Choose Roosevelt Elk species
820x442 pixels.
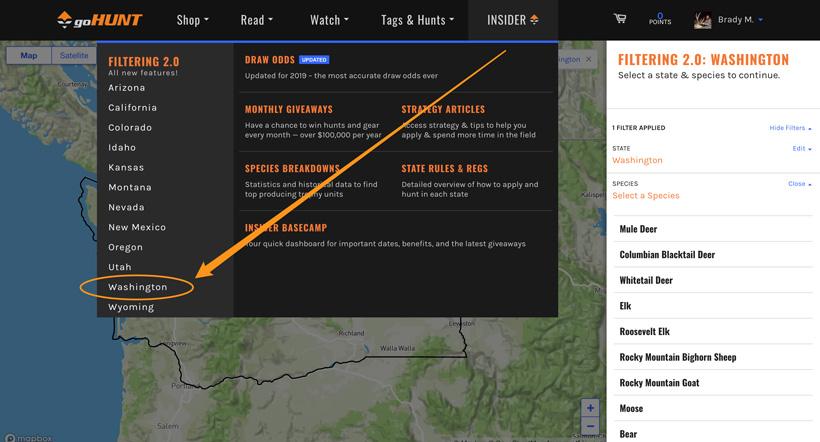coord(713,332)
